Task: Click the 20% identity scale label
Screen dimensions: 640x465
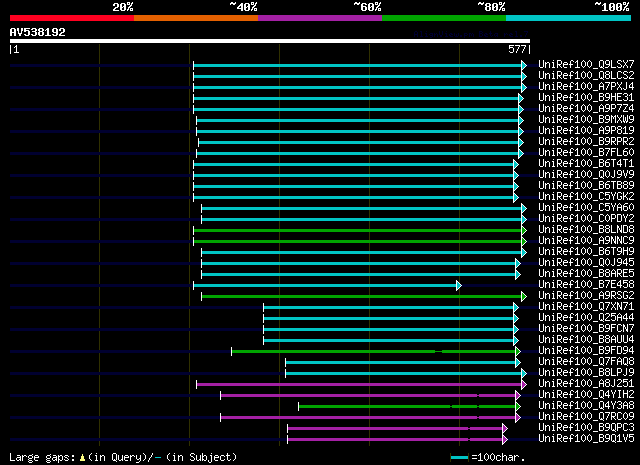Action: coord(123,7)
